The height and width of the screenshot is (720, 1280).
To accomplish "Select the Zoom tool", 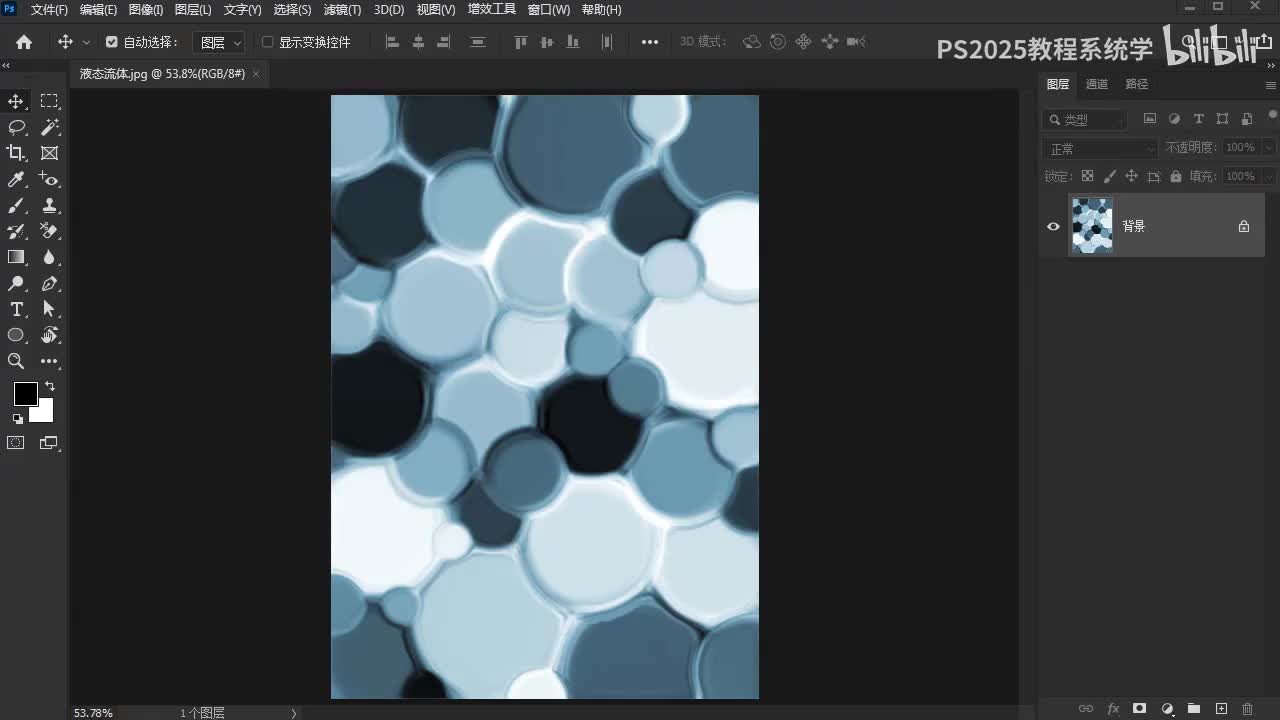I will (x=16, y=361).
